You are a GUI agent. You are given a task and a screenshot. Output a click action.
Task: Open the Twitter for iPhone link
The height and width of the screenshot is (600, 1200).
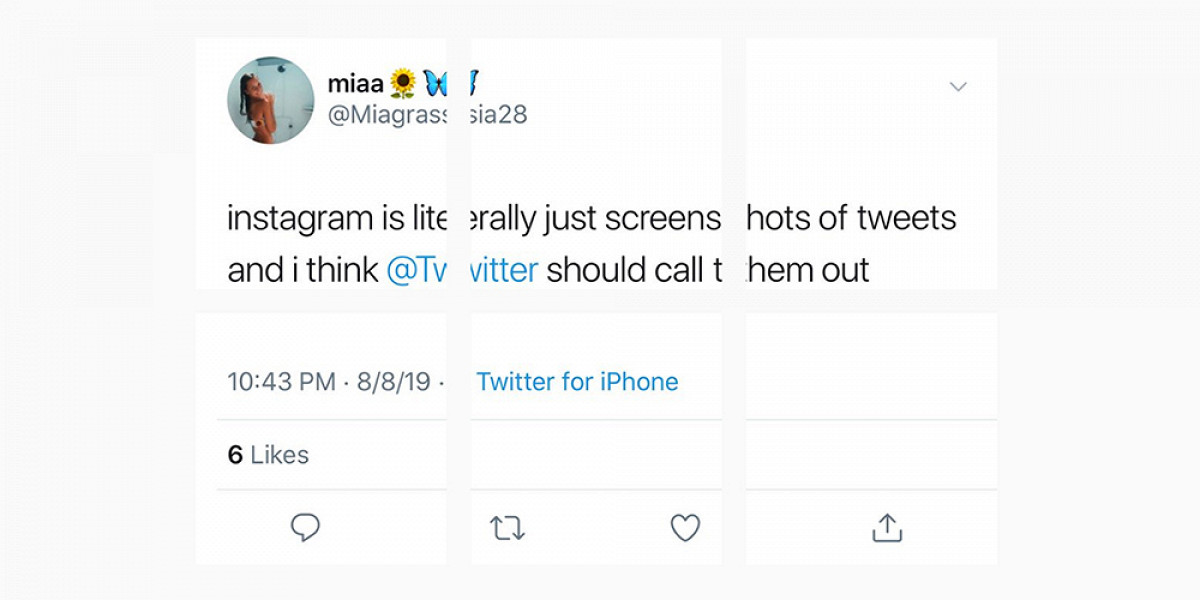577,382
